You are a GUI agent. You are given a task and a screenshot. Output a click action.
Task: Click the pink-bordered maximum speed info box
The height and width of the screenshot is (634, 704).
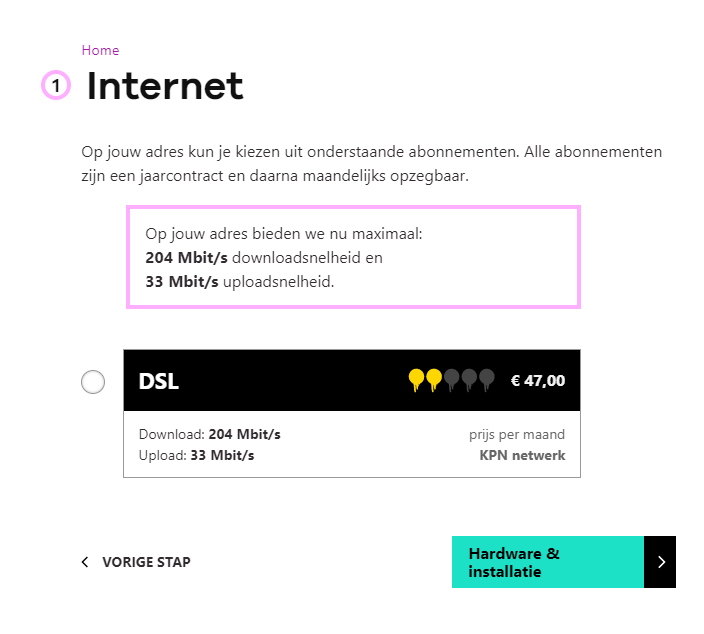[353, 258]
